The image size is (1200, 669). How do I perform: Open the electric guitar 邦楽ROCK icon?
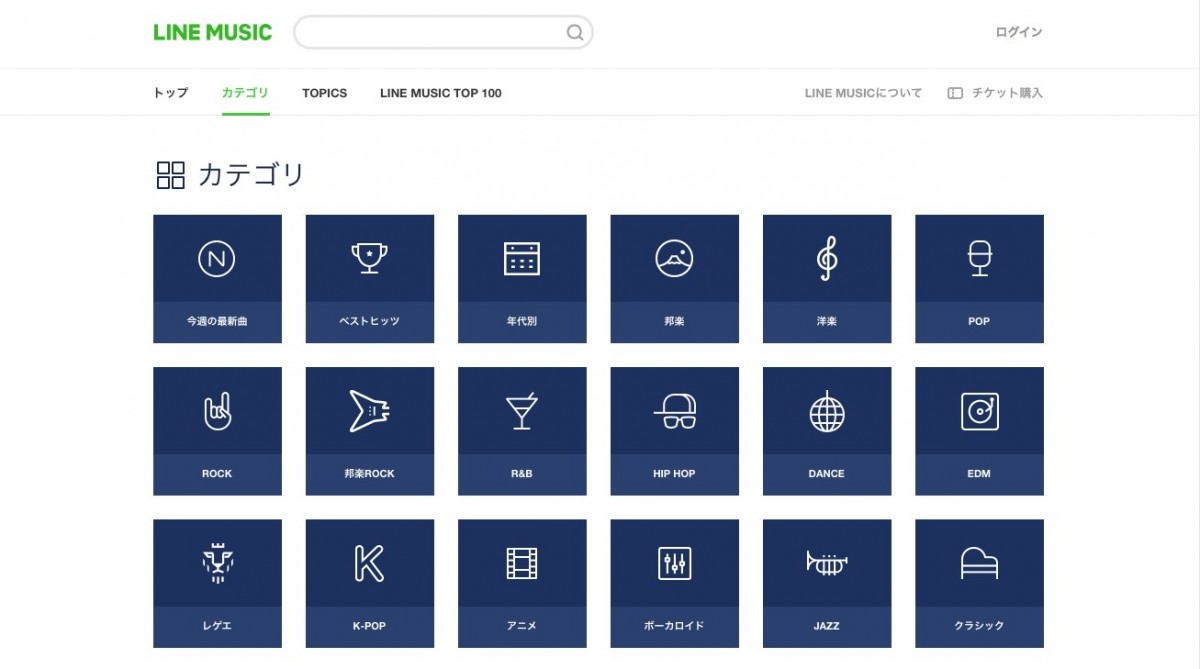click(369, 411)
